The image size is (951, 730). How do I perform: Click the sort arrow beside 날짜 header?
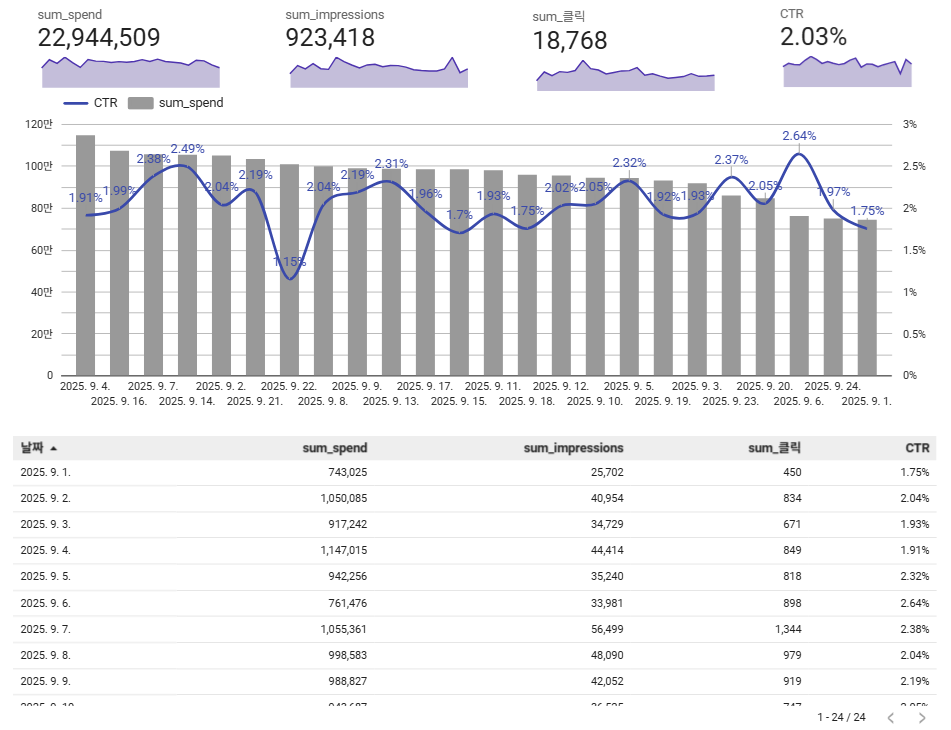[x=53, y=449]
